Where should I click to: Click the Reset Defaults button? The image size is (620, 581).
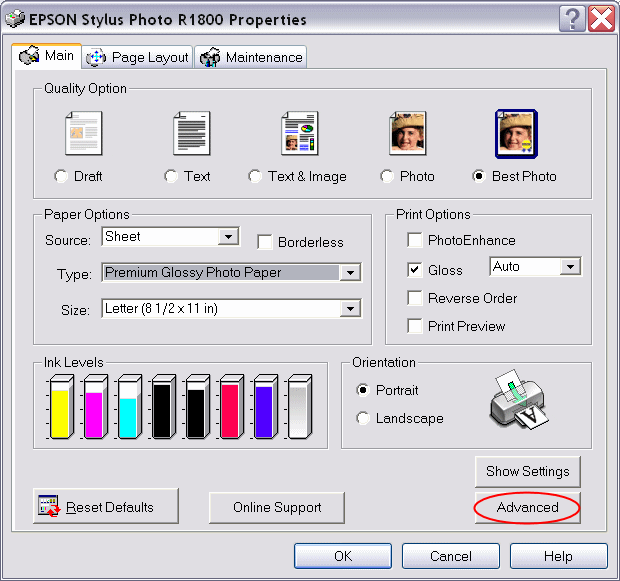coord(106,506)
